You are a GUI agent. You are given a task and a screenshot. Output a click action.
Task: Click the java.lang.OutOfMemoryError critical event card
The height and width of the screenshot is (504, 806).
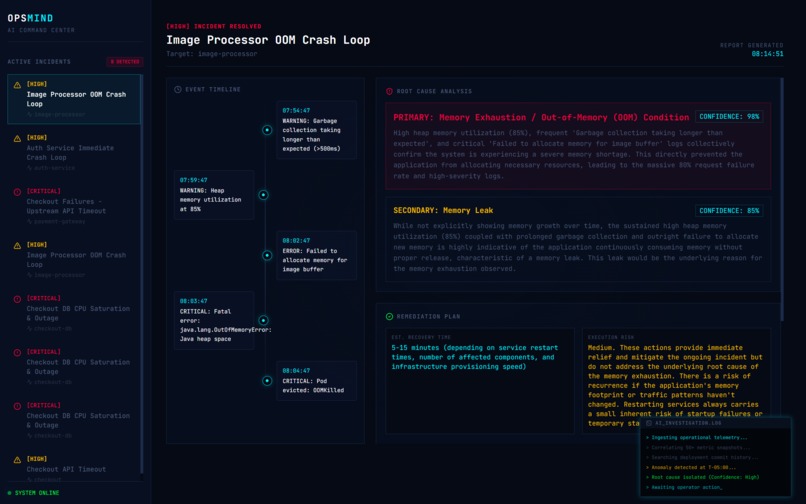[x=213, y=320]
